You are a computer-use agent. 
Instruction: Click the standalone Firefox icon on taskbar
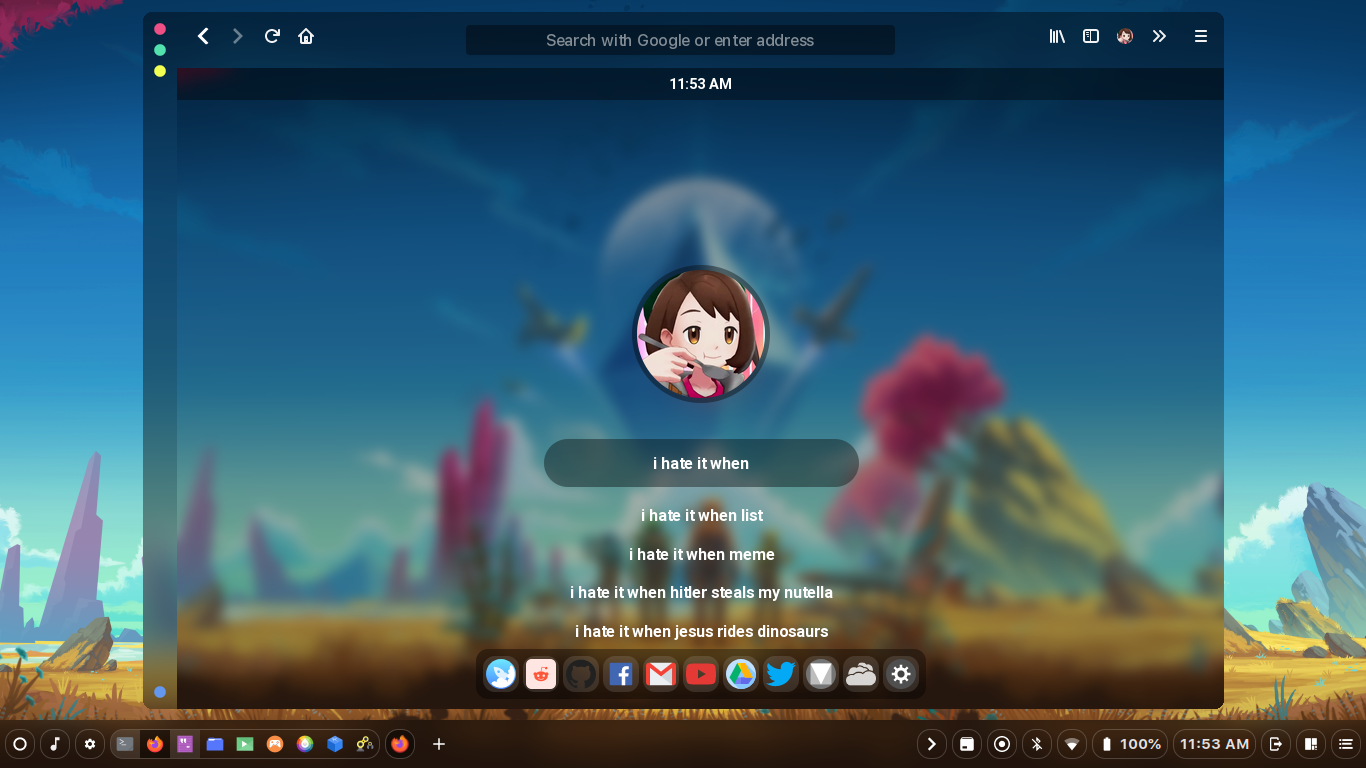click(x=400, y=744)
